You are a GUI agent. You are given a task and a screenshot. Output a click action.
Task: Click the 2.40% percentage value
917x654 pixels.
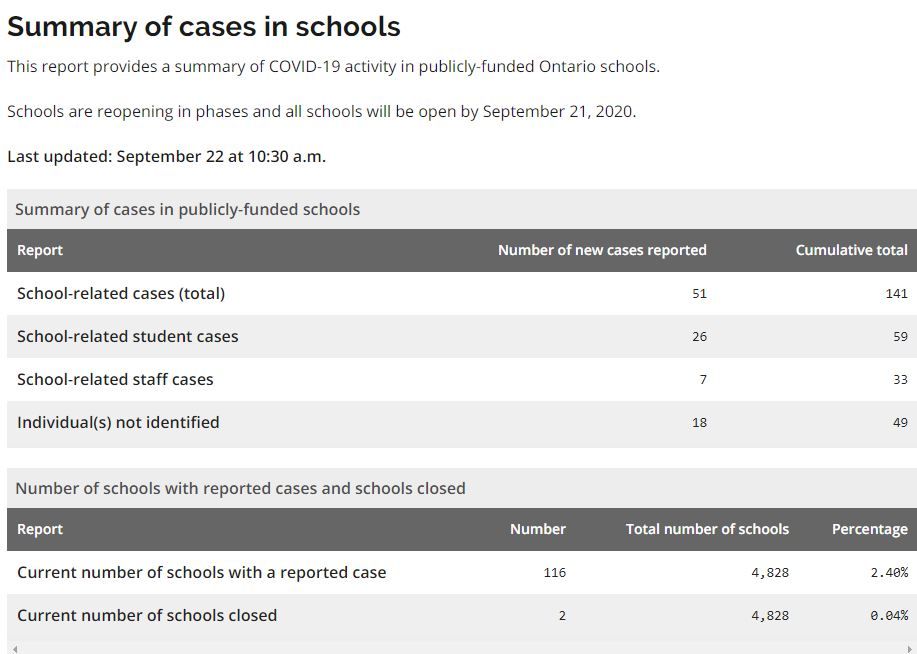(888, 572)
